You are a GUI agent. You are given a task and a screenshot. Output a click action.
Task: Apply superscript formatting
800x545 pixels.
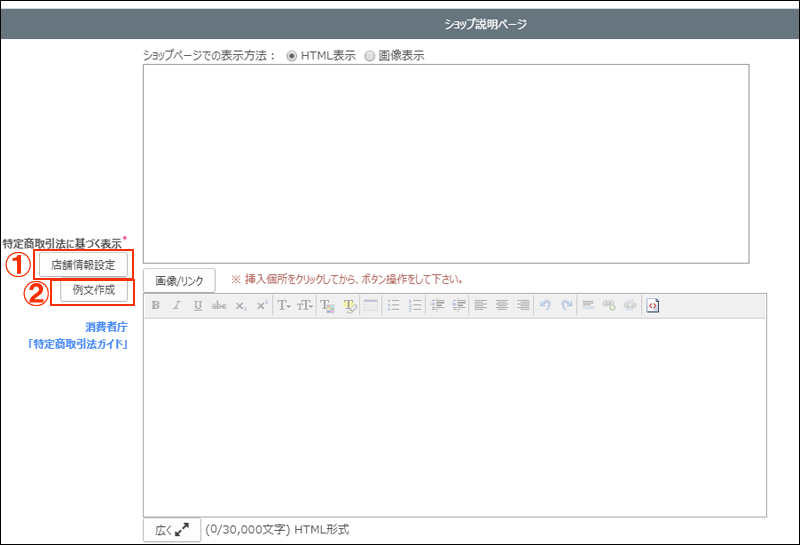[262, 305]
